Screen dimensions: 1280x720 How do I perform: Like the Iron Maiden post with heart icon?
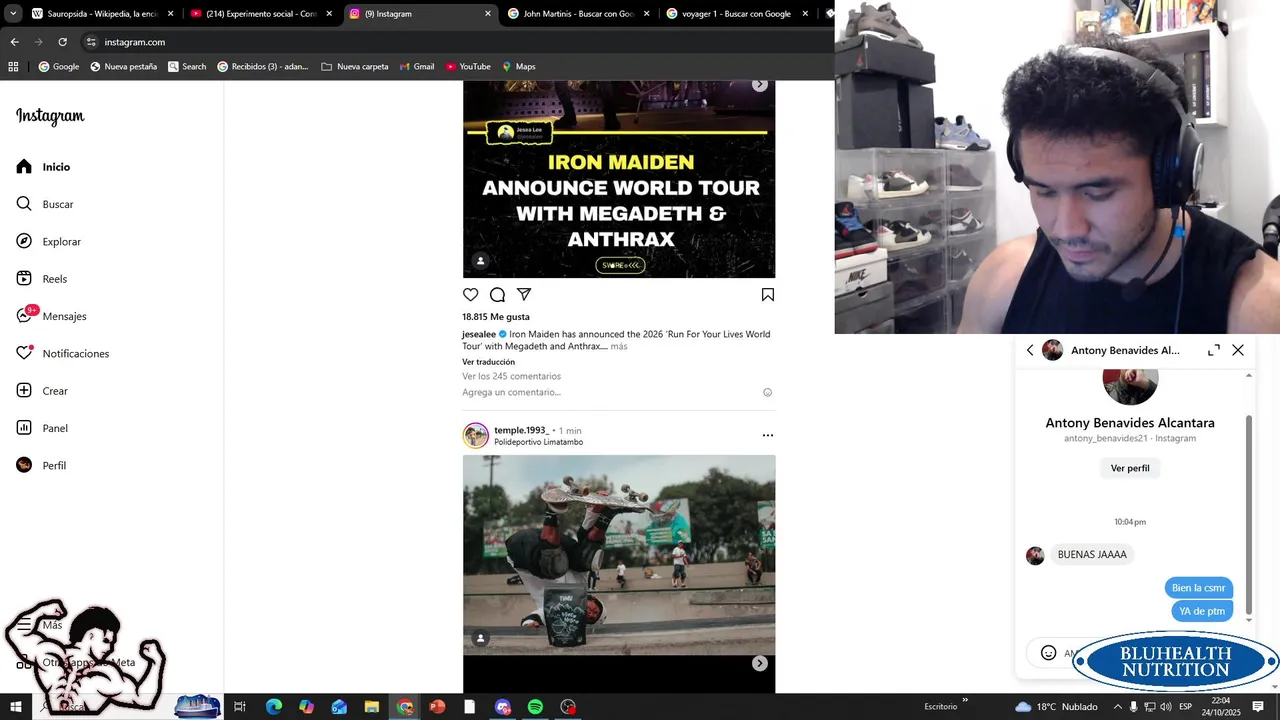pyautogui.click(x=471, y=295)
